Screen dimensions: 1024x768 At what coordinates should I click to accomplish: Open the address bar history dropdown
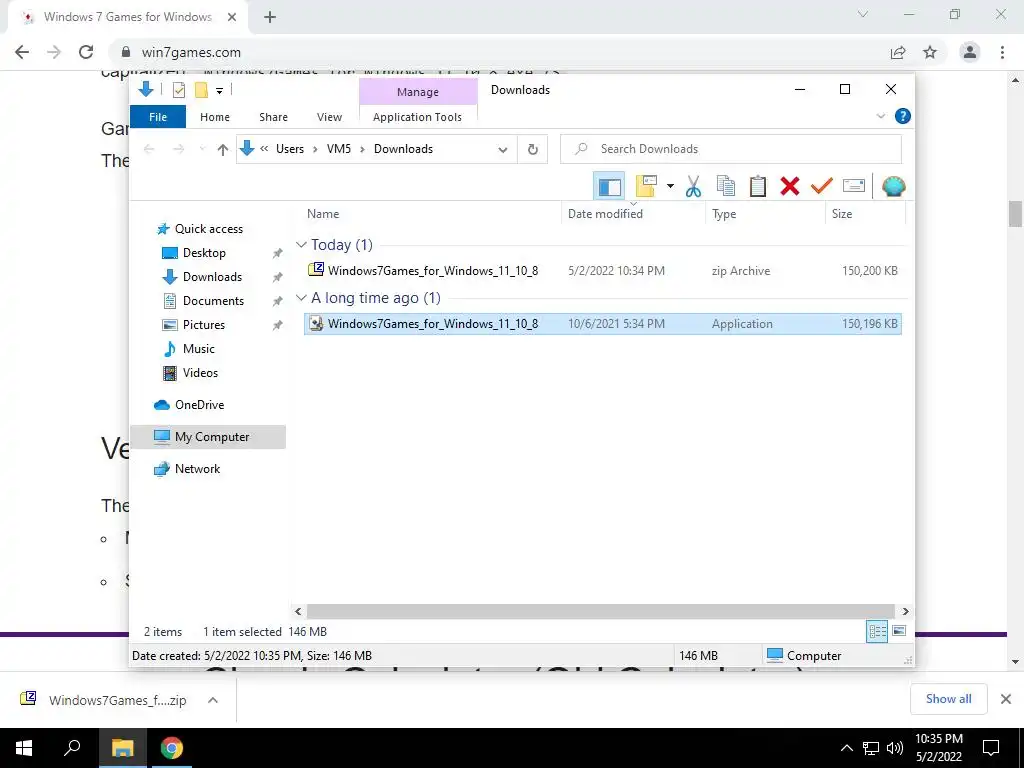(503, 150)
